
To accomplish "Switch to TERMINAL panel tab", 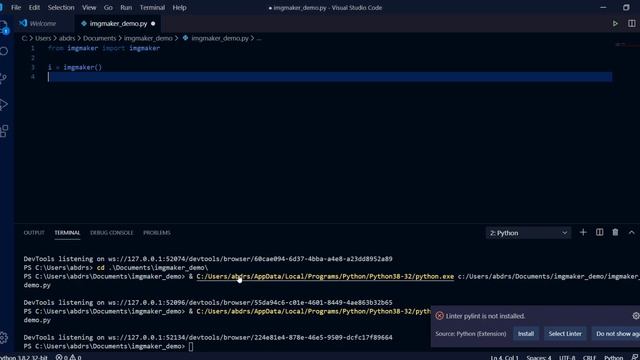I will click(x=67, y=233).
